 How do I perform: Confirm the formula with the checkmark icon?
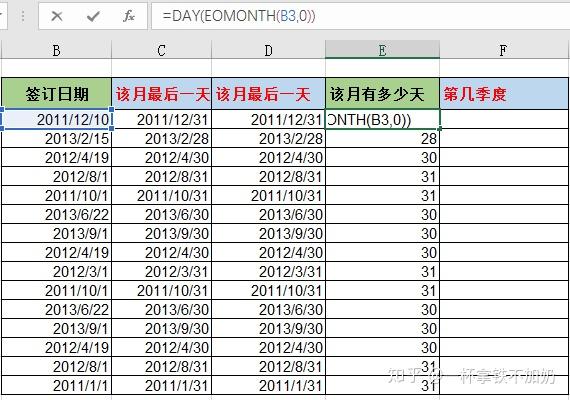coord(93,16)
